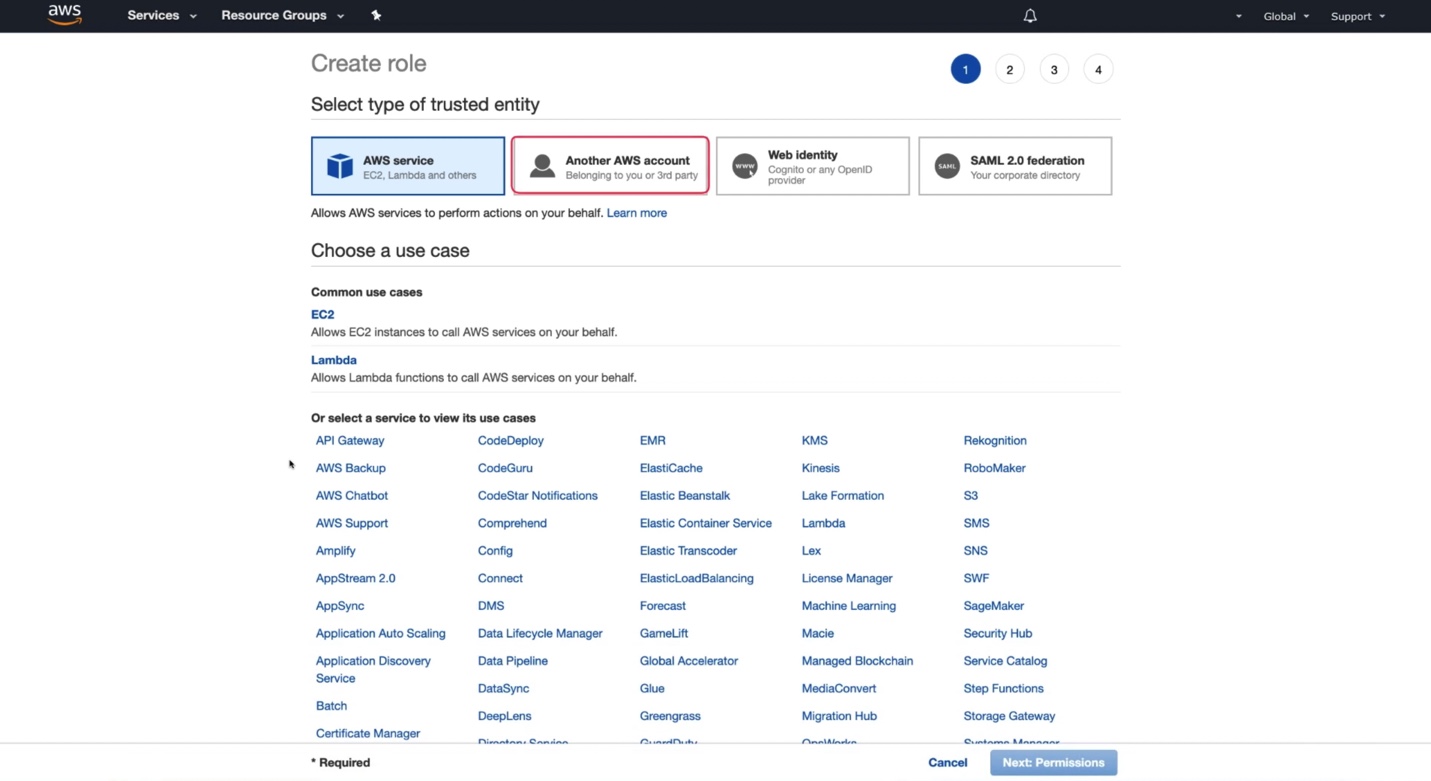Pick the Lex service

(811, 551)
